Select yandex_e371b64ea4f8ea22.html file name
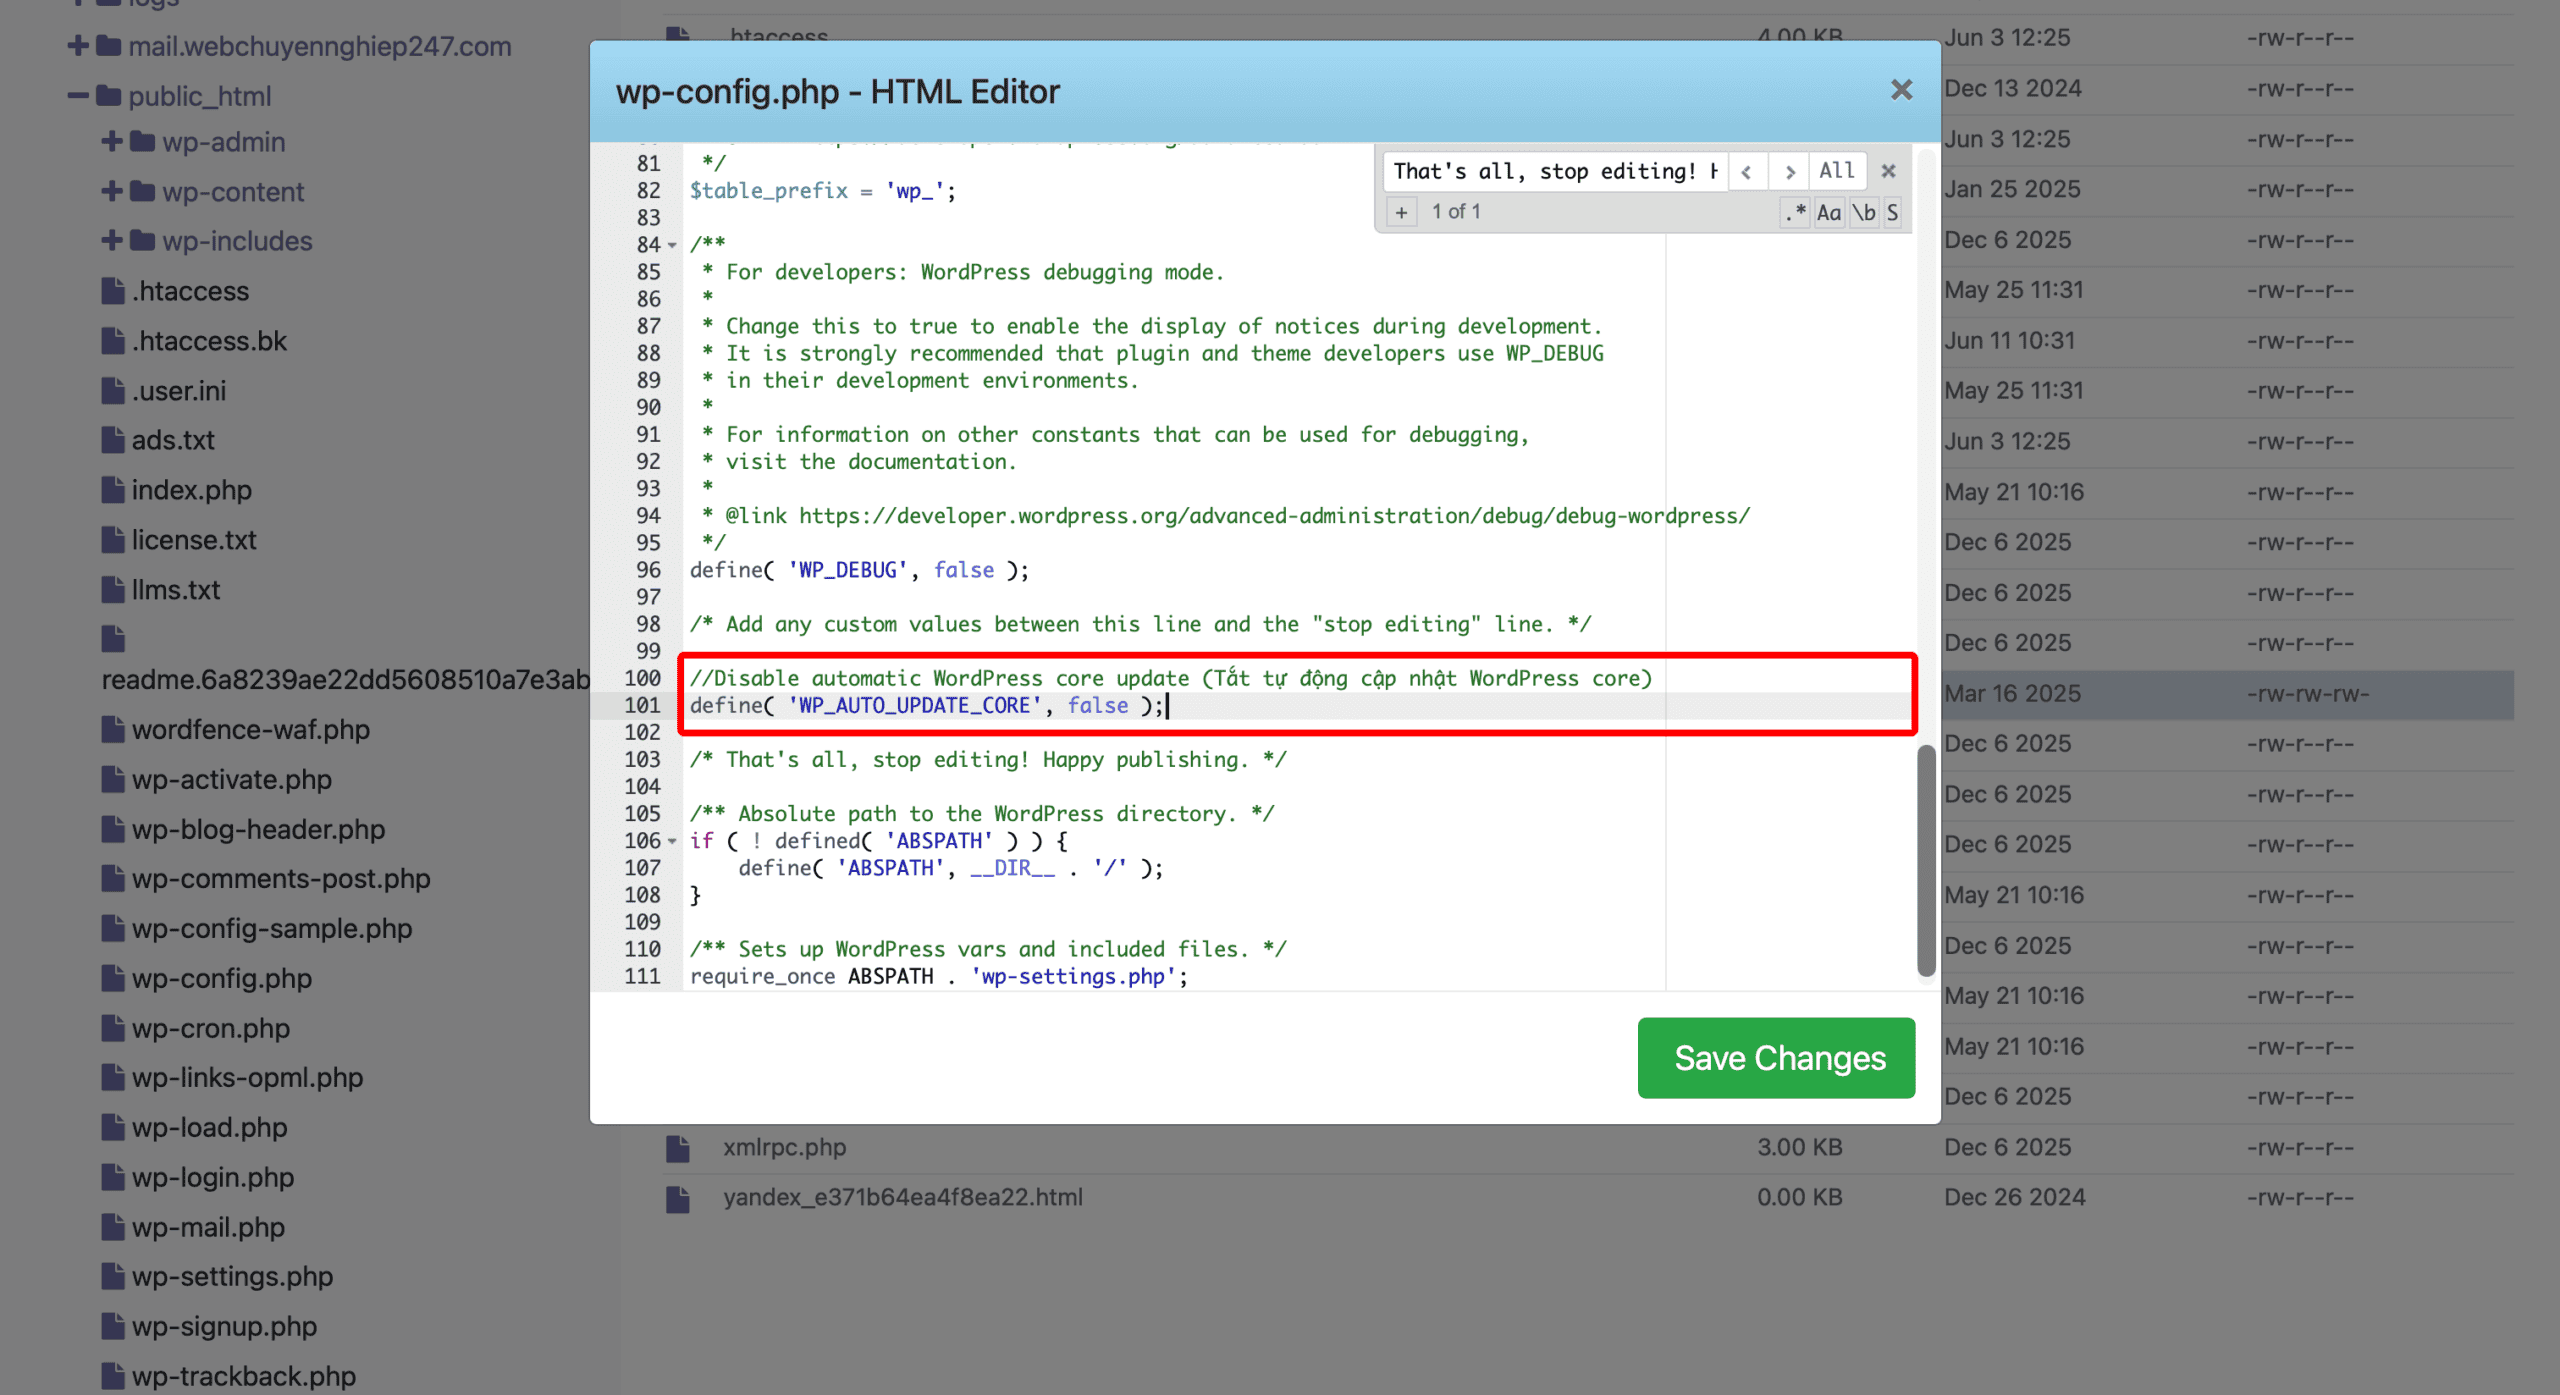This screenshot has height=1395, width=2560. pos(903,1198)
